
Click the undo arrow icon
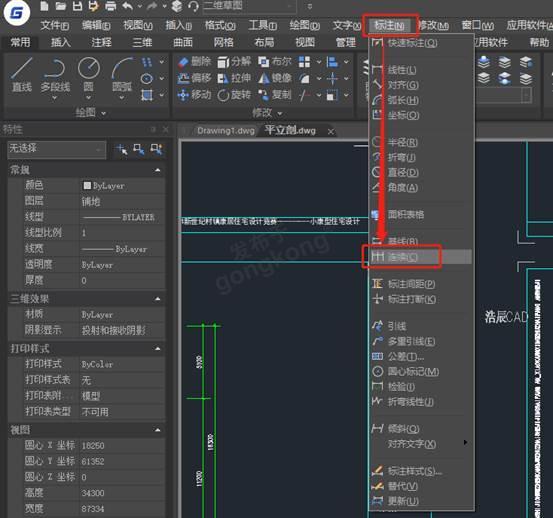point(128,6)
